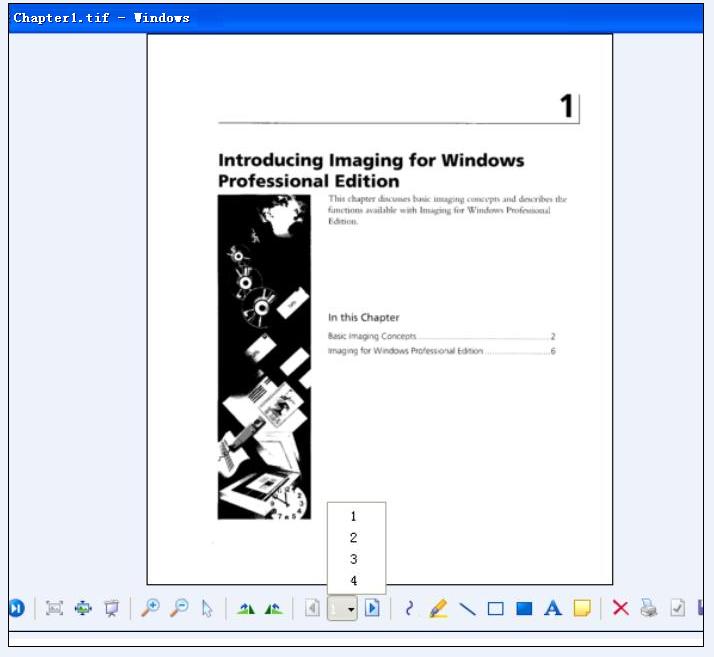The width and height of the screenshot is (714, 657).
Task: Select the yellow attached note tool
Action: coord(582,608)
